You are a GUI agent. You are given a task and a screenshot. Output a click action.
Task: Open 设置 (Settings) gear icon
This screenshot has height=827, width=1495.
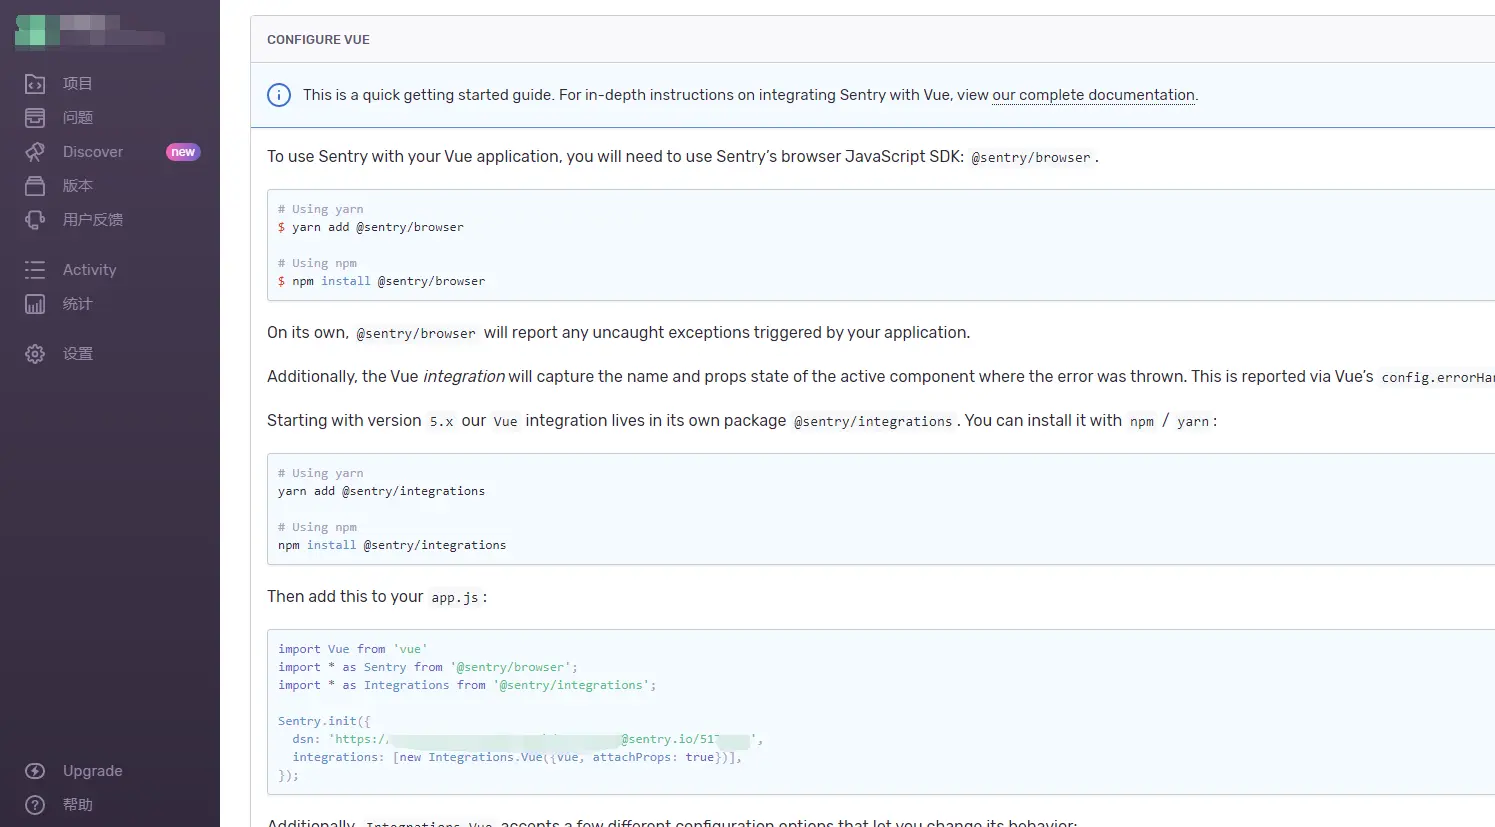[35, 354]
